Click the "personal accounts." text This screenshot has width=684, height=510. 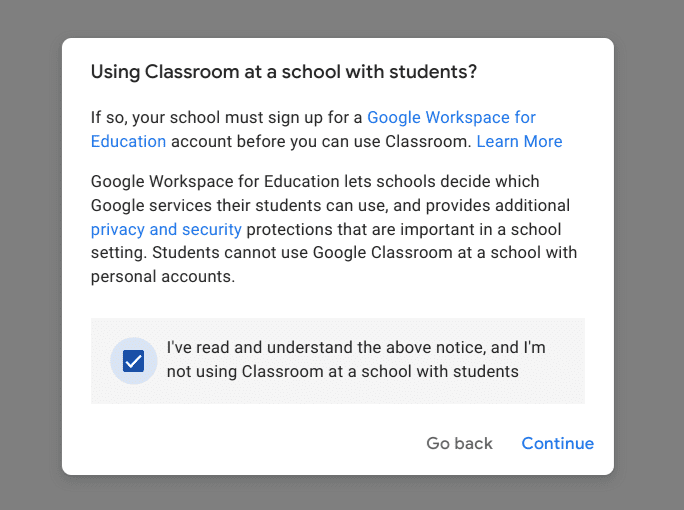coord(163,276)
